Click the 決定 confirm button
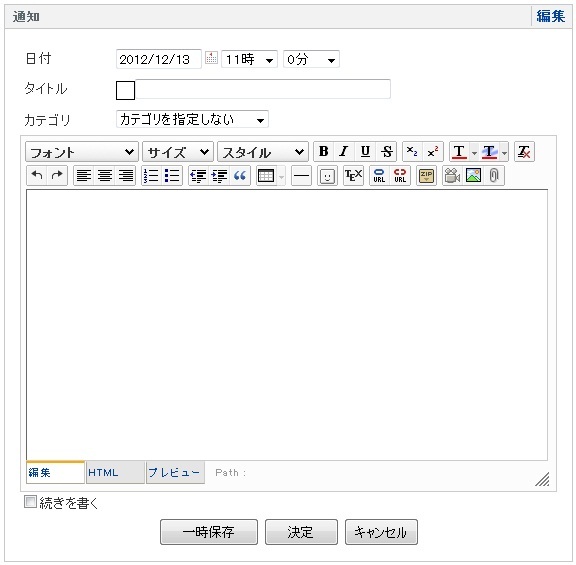This screenshot has width=576, height=565. pos(301,532)
